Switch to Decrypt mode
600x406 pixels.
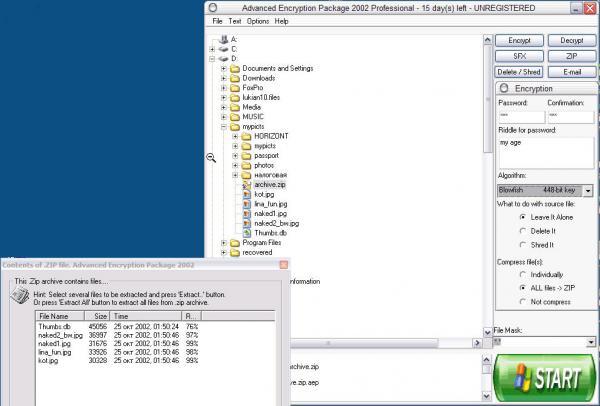[x=572, y=41]
